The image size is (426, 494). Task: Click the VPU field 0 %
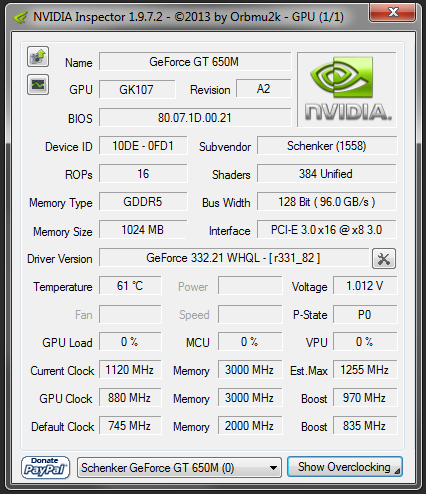(x=365, y=342)
